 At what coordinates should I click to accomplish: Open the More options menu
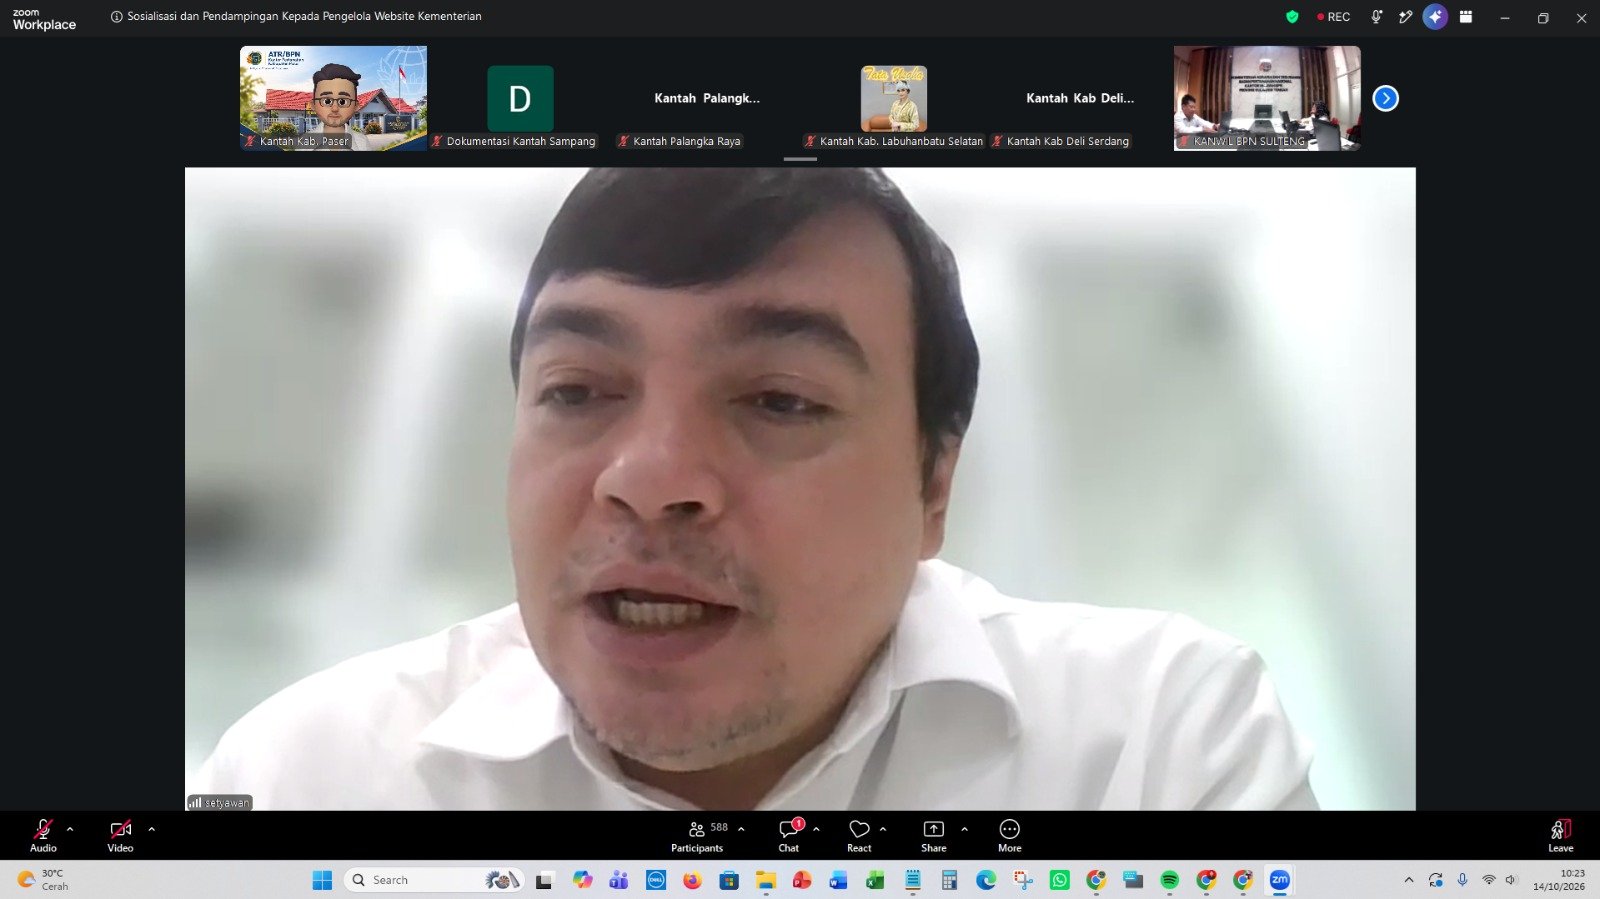click(x=1010, y=836)
